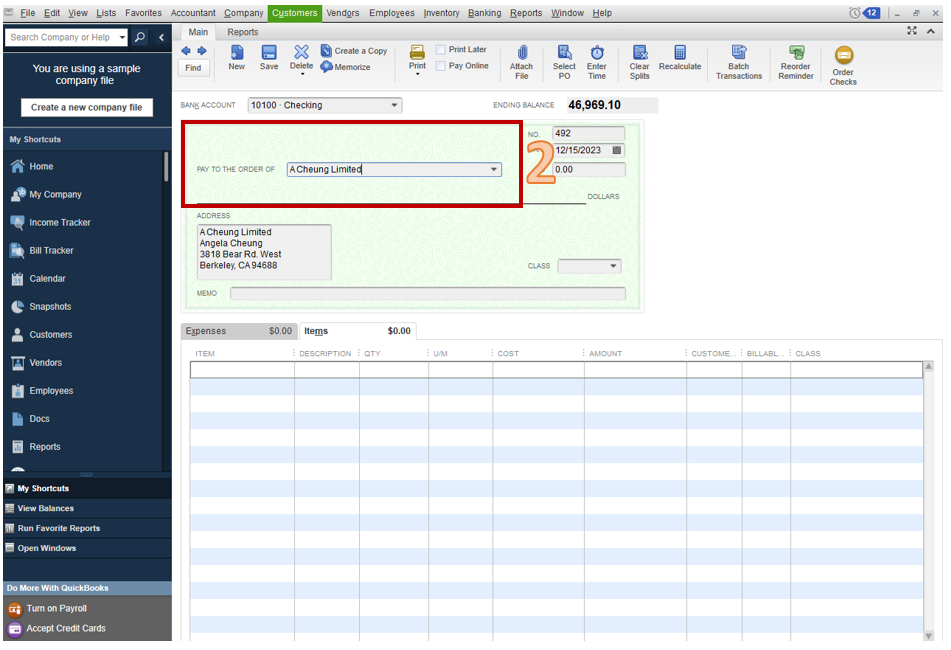Viewport: 951px width, 650px height.
Task: Open the Print button dropdown arrow
Action: pos(417,74)
